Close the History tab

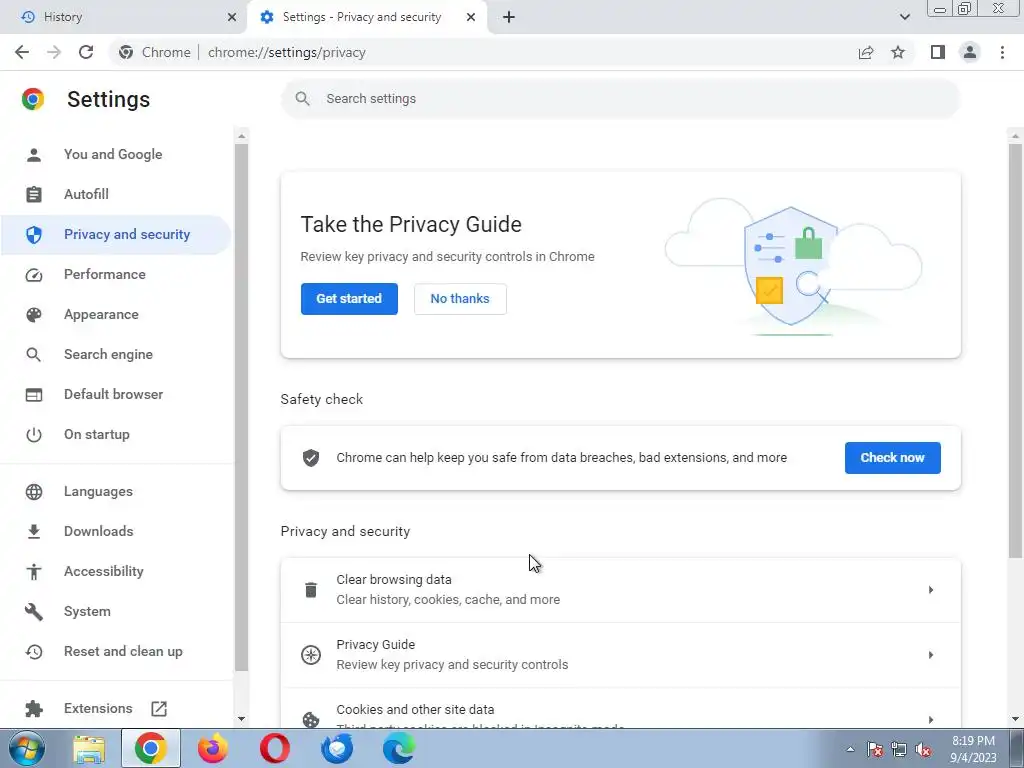[232, 17]
